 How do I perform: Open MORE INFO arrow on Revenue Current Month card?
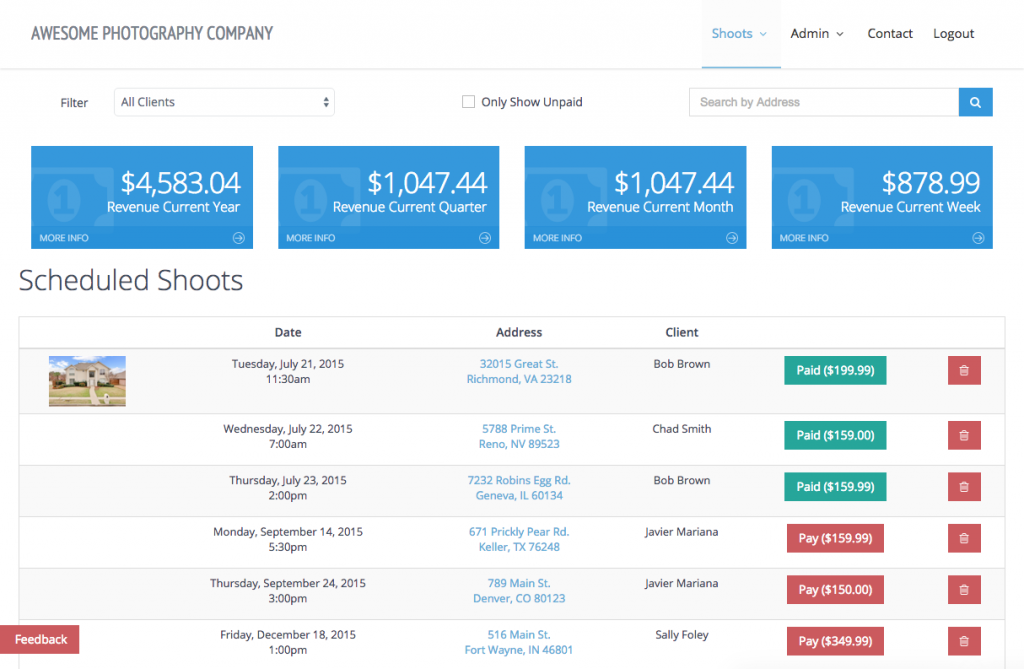point(731,238)
